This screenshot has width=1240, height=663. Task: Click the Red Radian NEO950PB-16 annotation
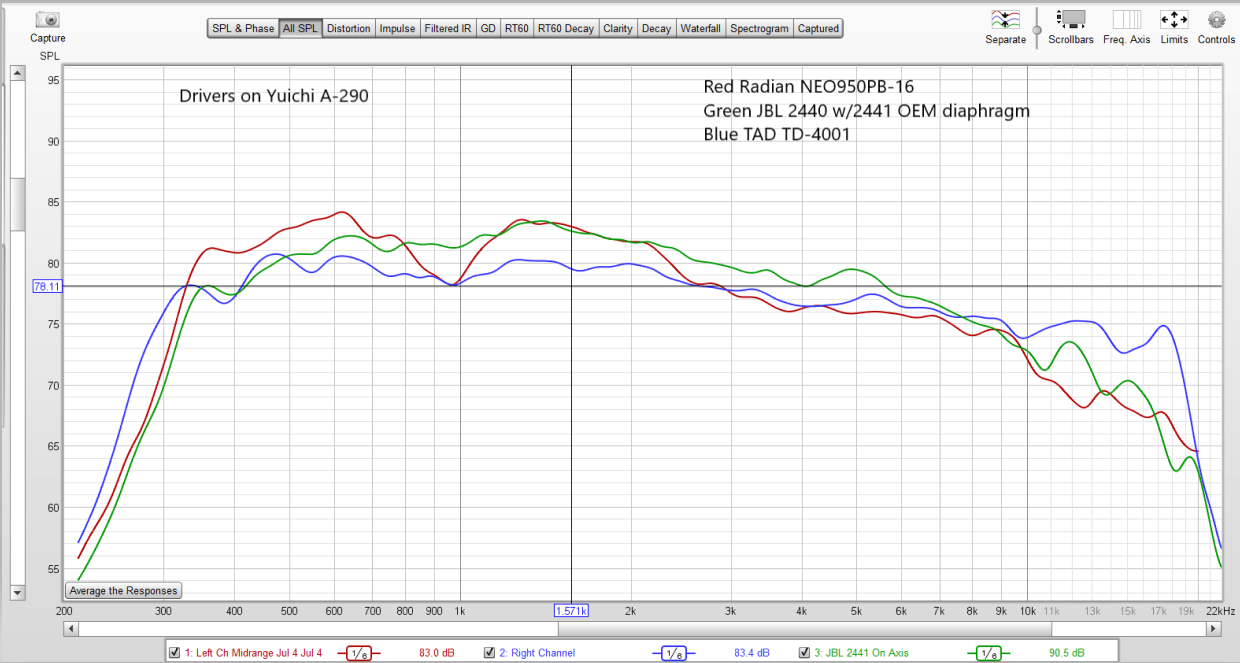[x=808, y=86]
